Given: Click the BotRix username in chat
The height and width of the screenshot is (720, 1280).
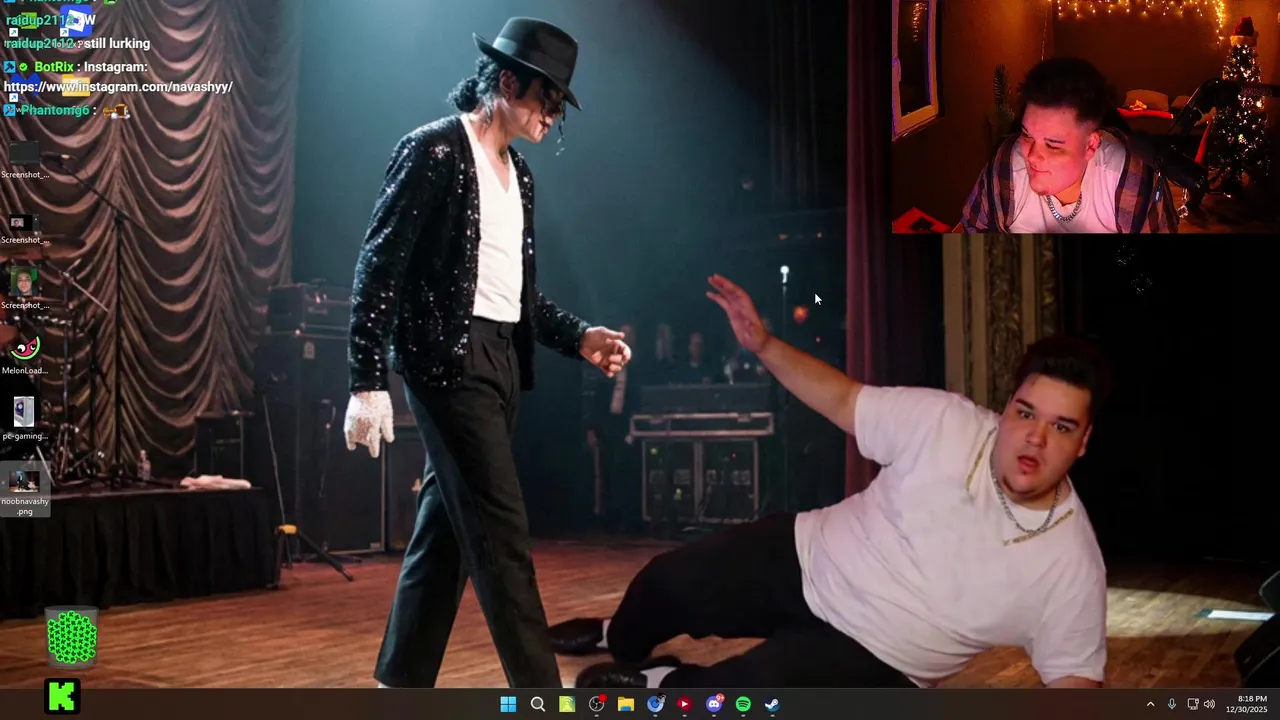Looking at the screenshot, I should pos(54,67).
